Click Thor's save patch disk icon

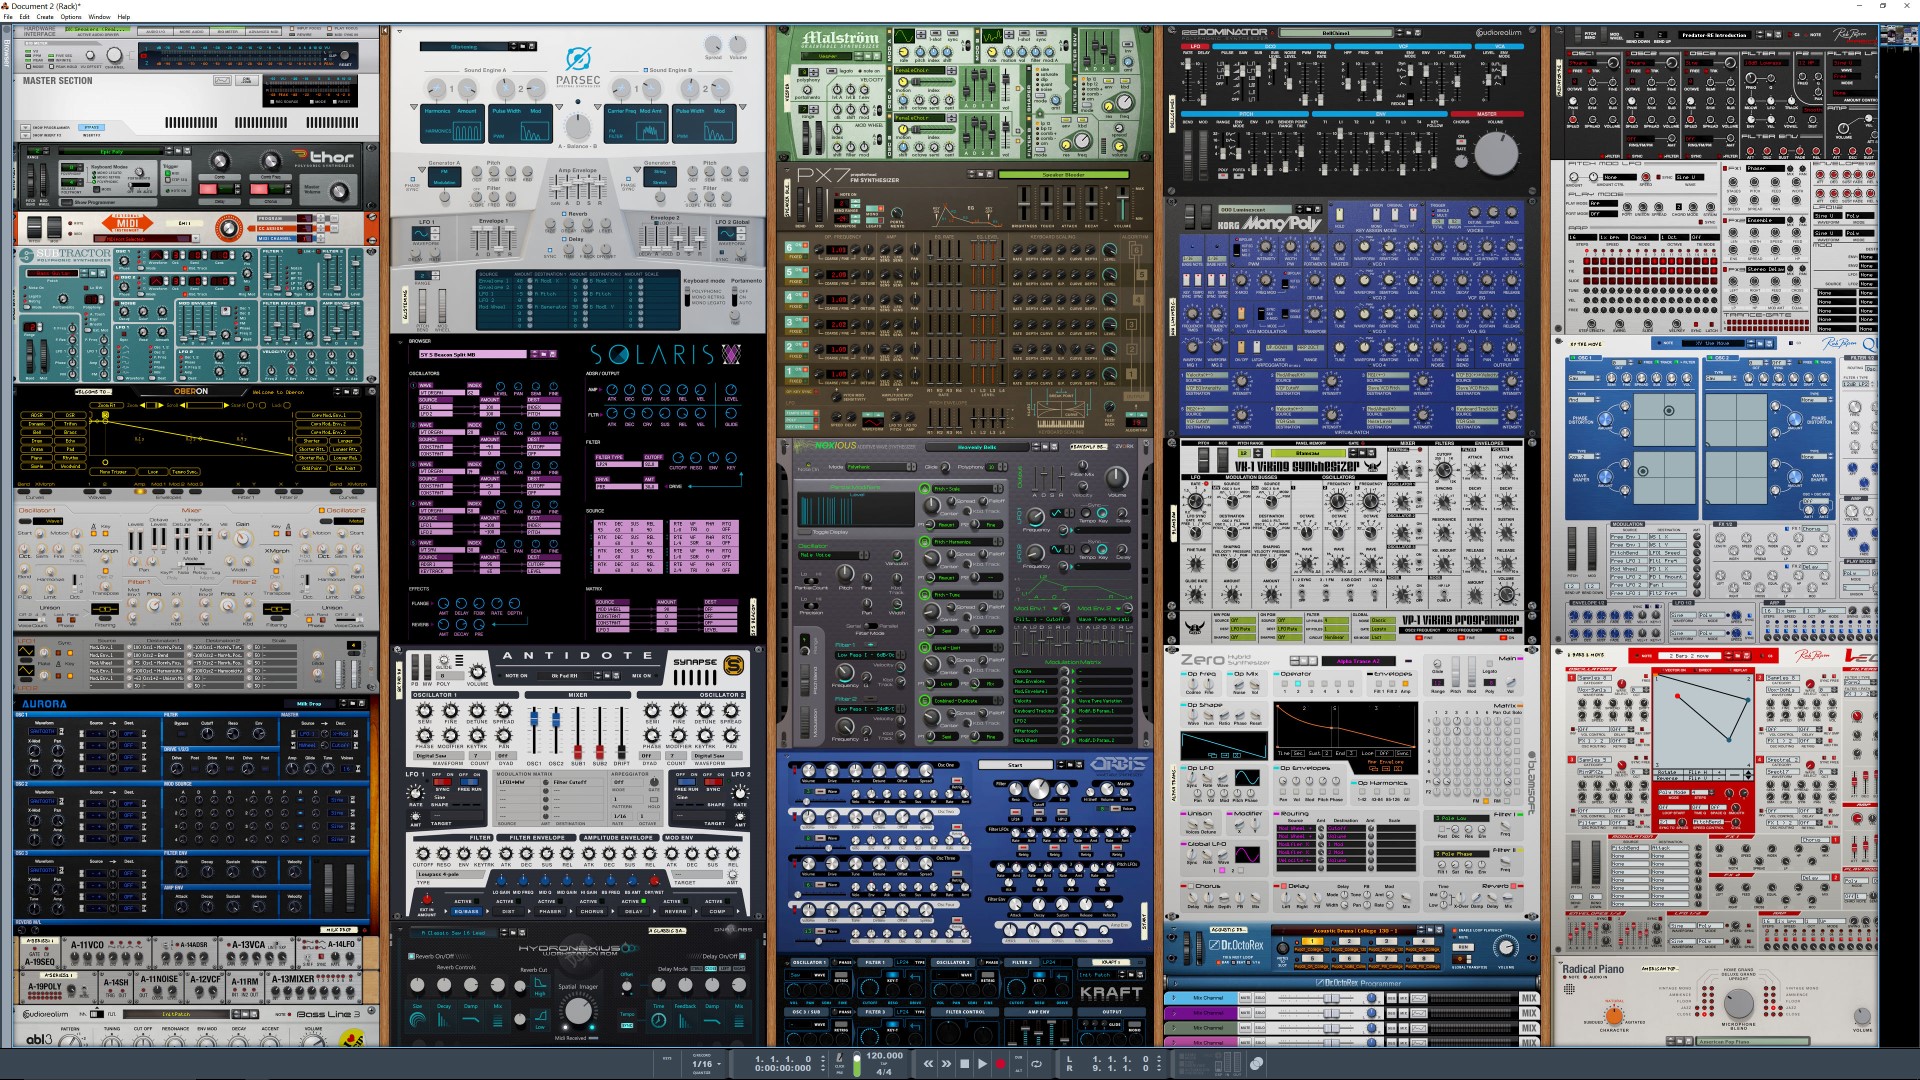[x=187, y=151]
